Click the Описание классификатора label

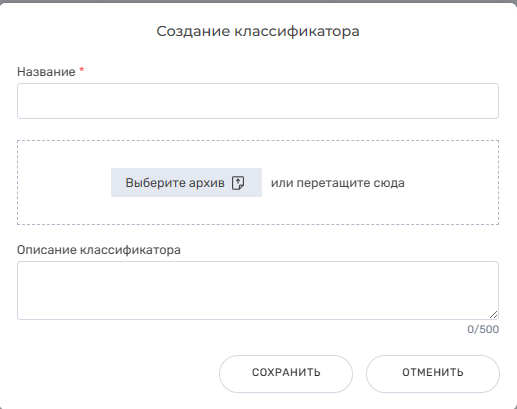99,250
